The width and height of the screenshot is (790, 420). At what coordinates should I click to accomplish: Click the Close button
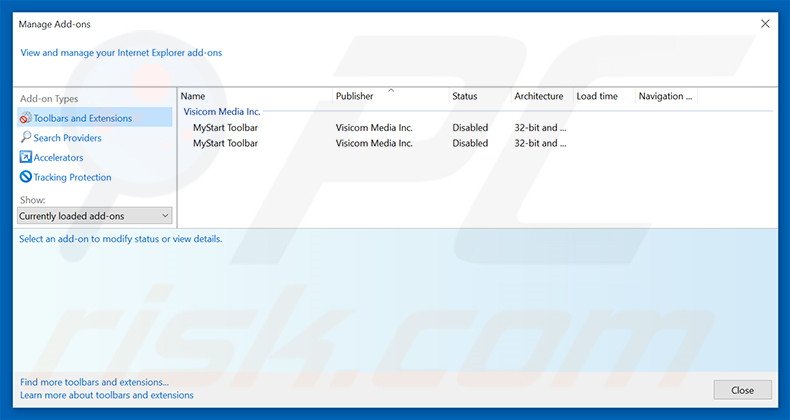point(742,390)
